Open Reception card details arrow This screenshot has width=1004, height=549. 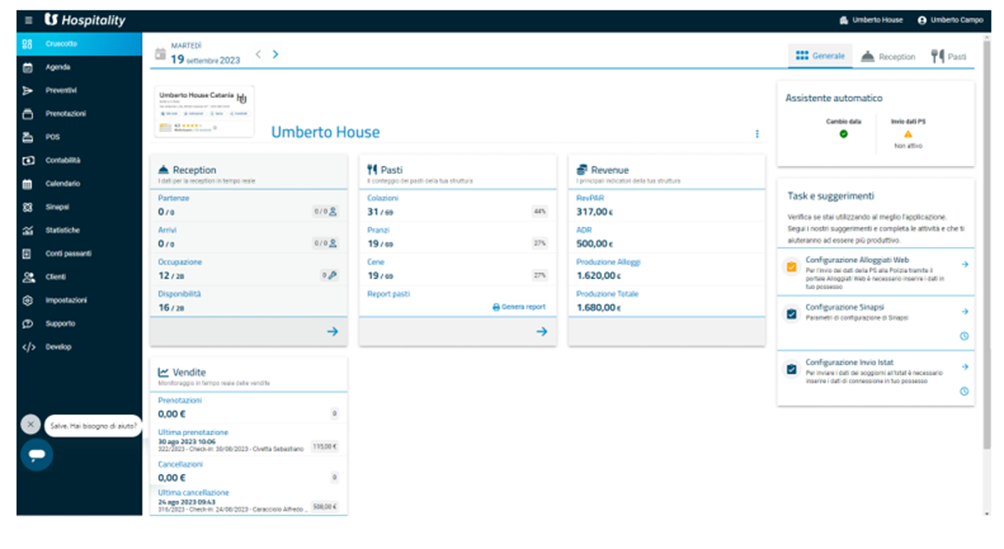(x=332, y=332)
